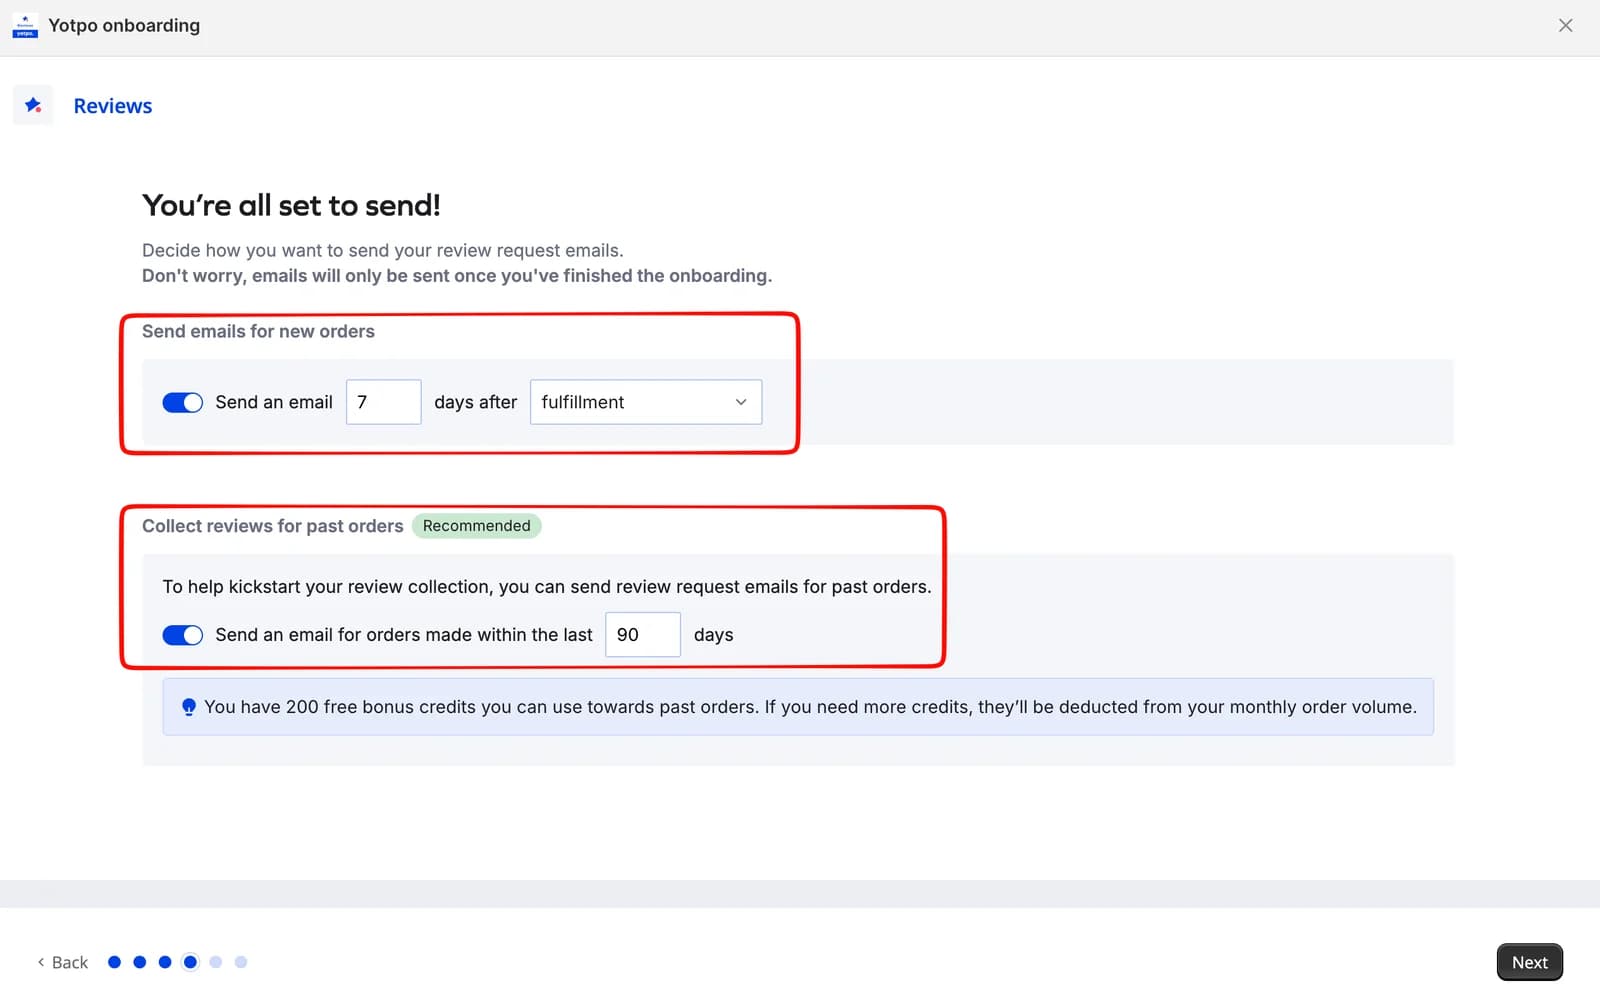This screenshot has height=1000, width=1600.
Task: Close the Yotpo onboarding dialog
Action: [x=1565, y=26]
